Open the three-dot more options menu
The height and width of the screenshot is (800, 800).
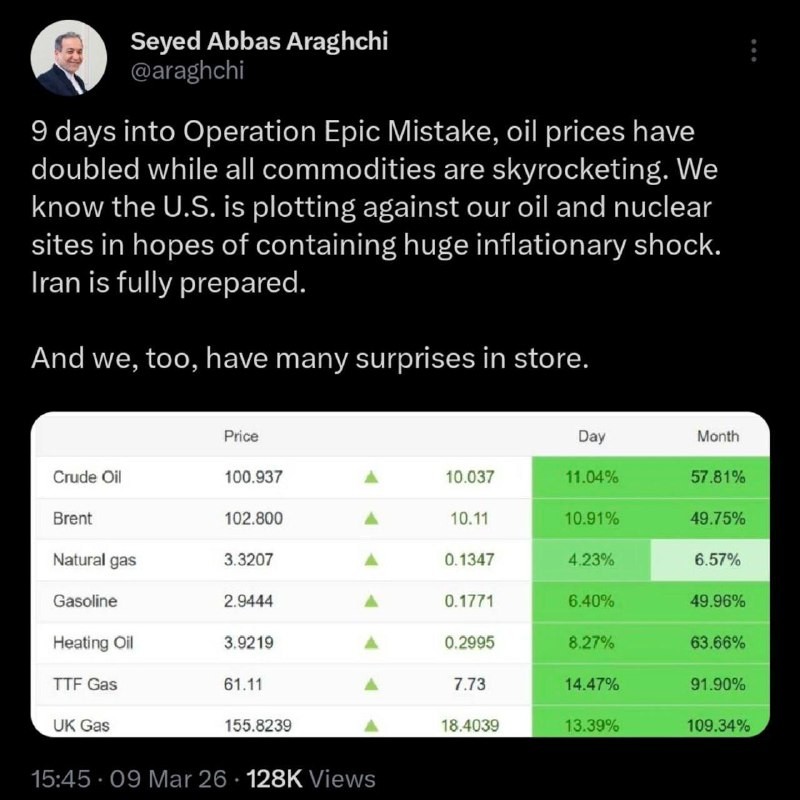[754, 50]
